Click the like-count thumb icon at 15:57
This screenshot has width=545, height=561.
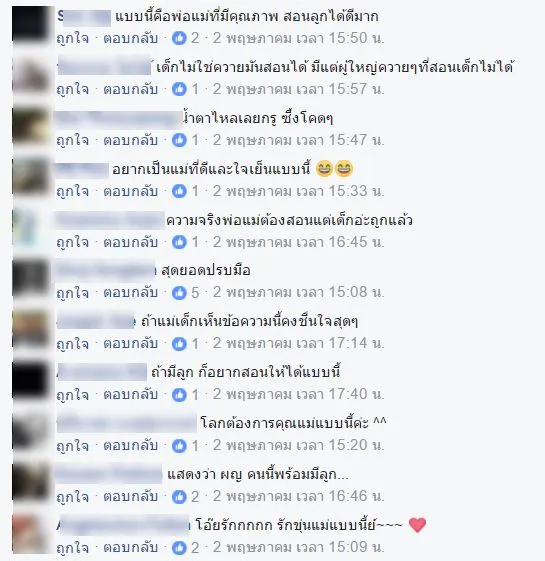[x=179, y=89]
